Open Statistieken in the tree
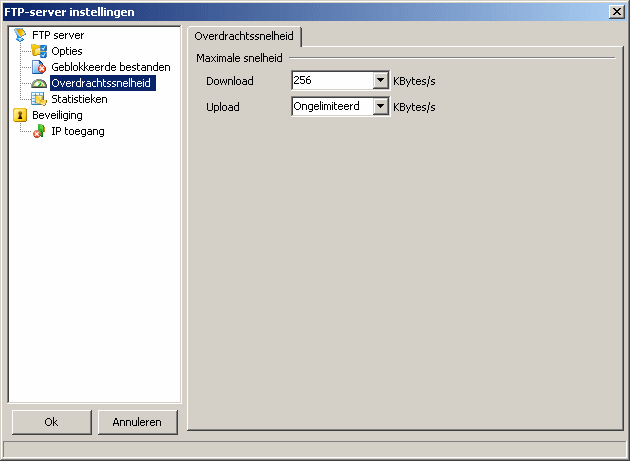Screen dimensions: 630x461 79,99
